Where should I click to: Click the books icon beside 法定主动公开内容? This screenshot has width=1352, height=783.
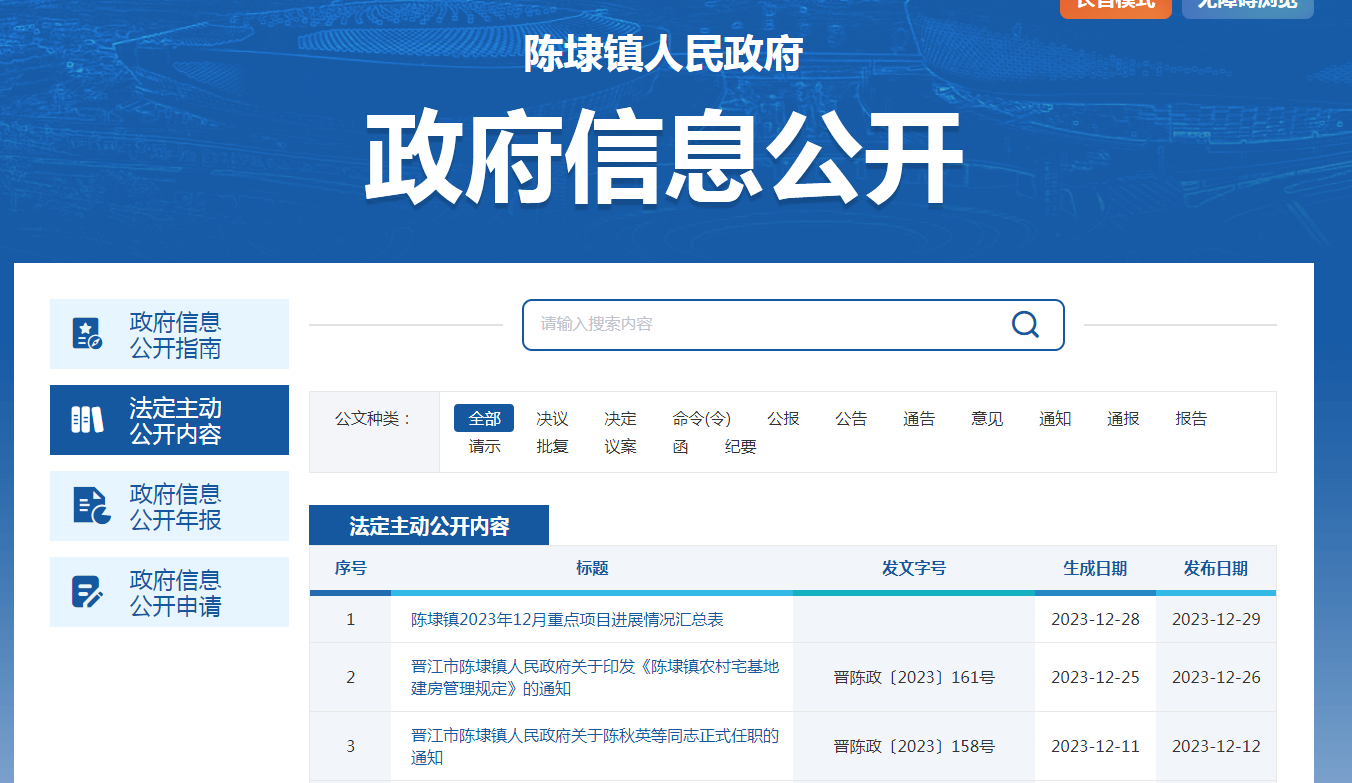[87, 420]
